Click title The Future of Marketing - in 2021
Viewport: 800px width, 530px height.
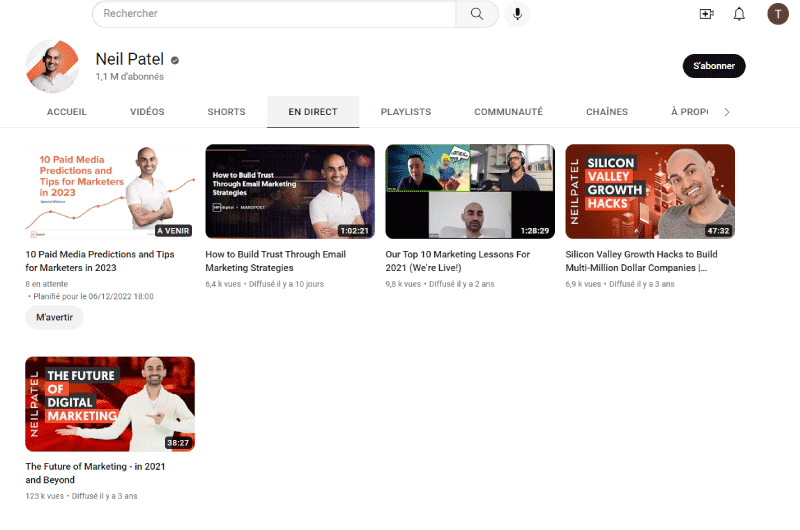pyautogui.click(x=95, y=473)
